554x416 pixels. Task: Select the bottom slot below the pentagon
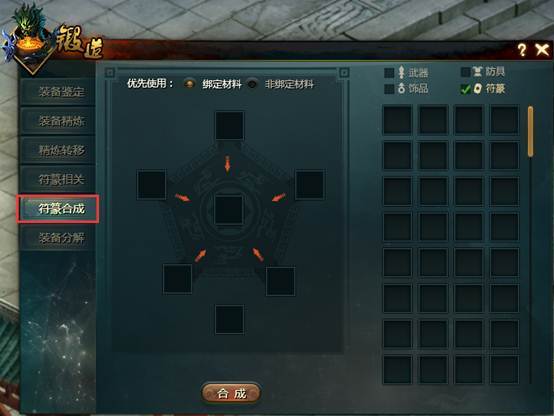click(x=229, y=320)
